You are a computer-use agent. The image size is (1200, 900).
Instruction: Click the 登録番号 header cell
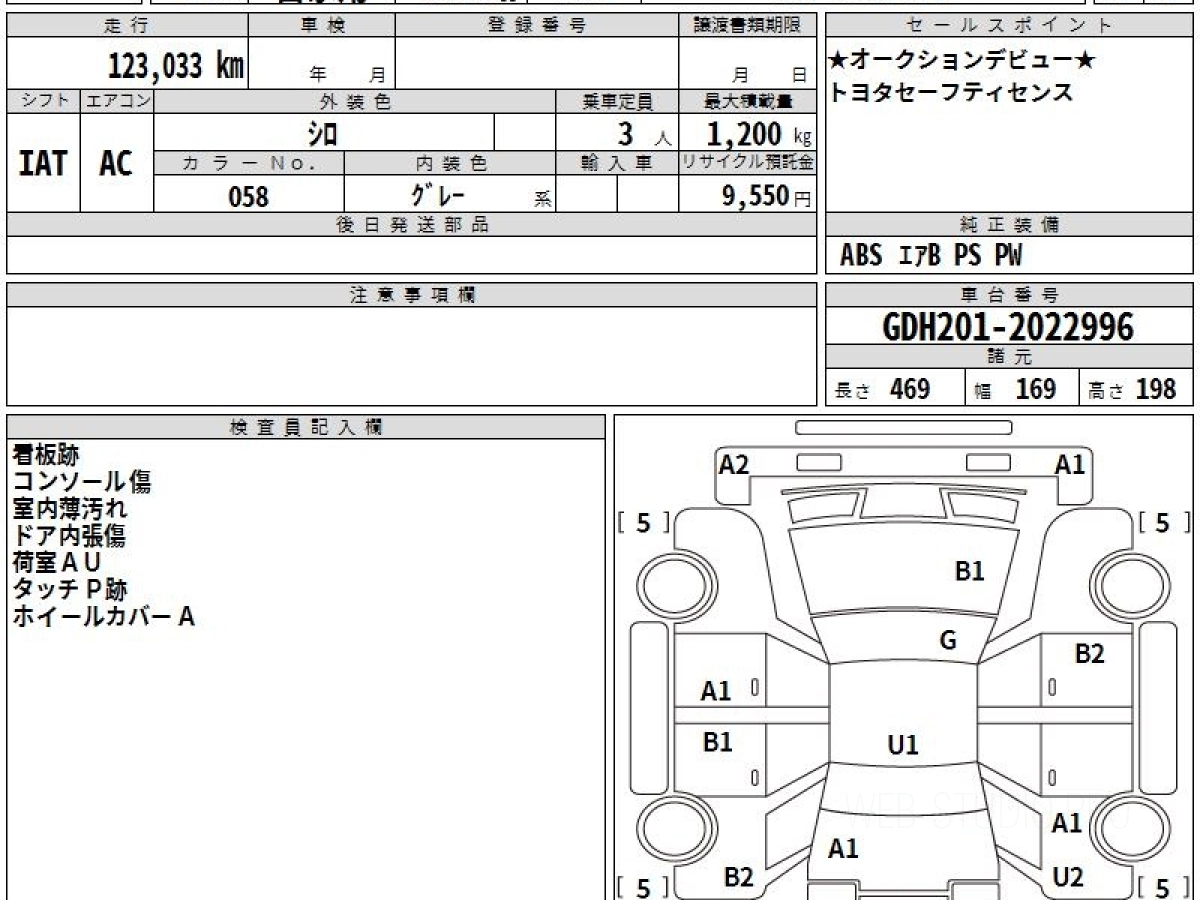click(537, 26)
